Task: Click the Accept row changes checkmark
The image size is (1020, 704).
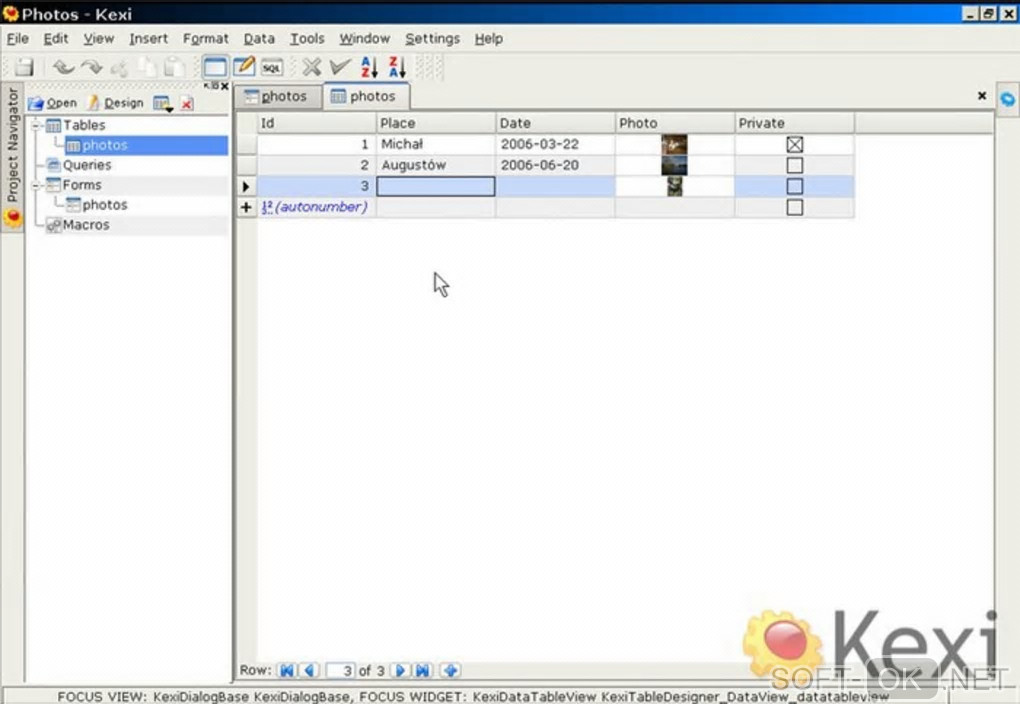Action: [x=340, y=66]
